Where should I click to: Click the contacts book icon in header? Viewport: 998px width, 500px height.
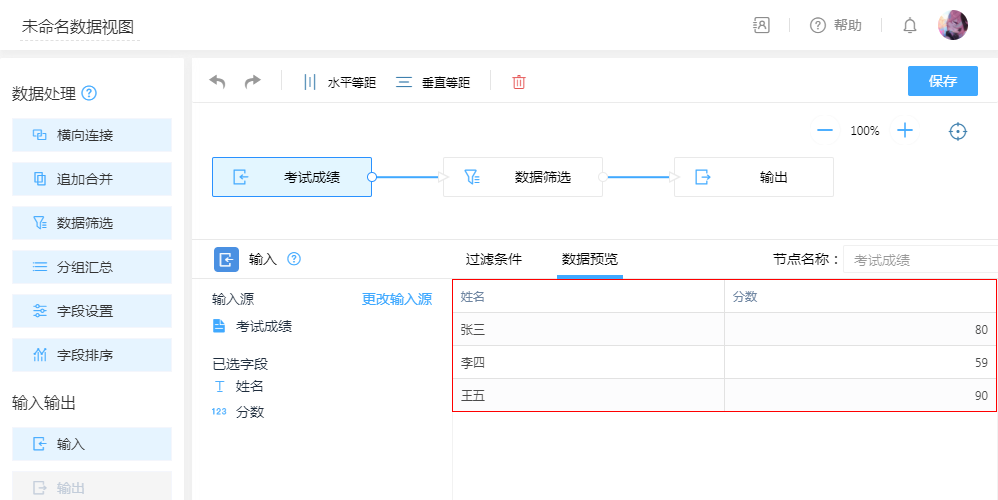[762, 26]
